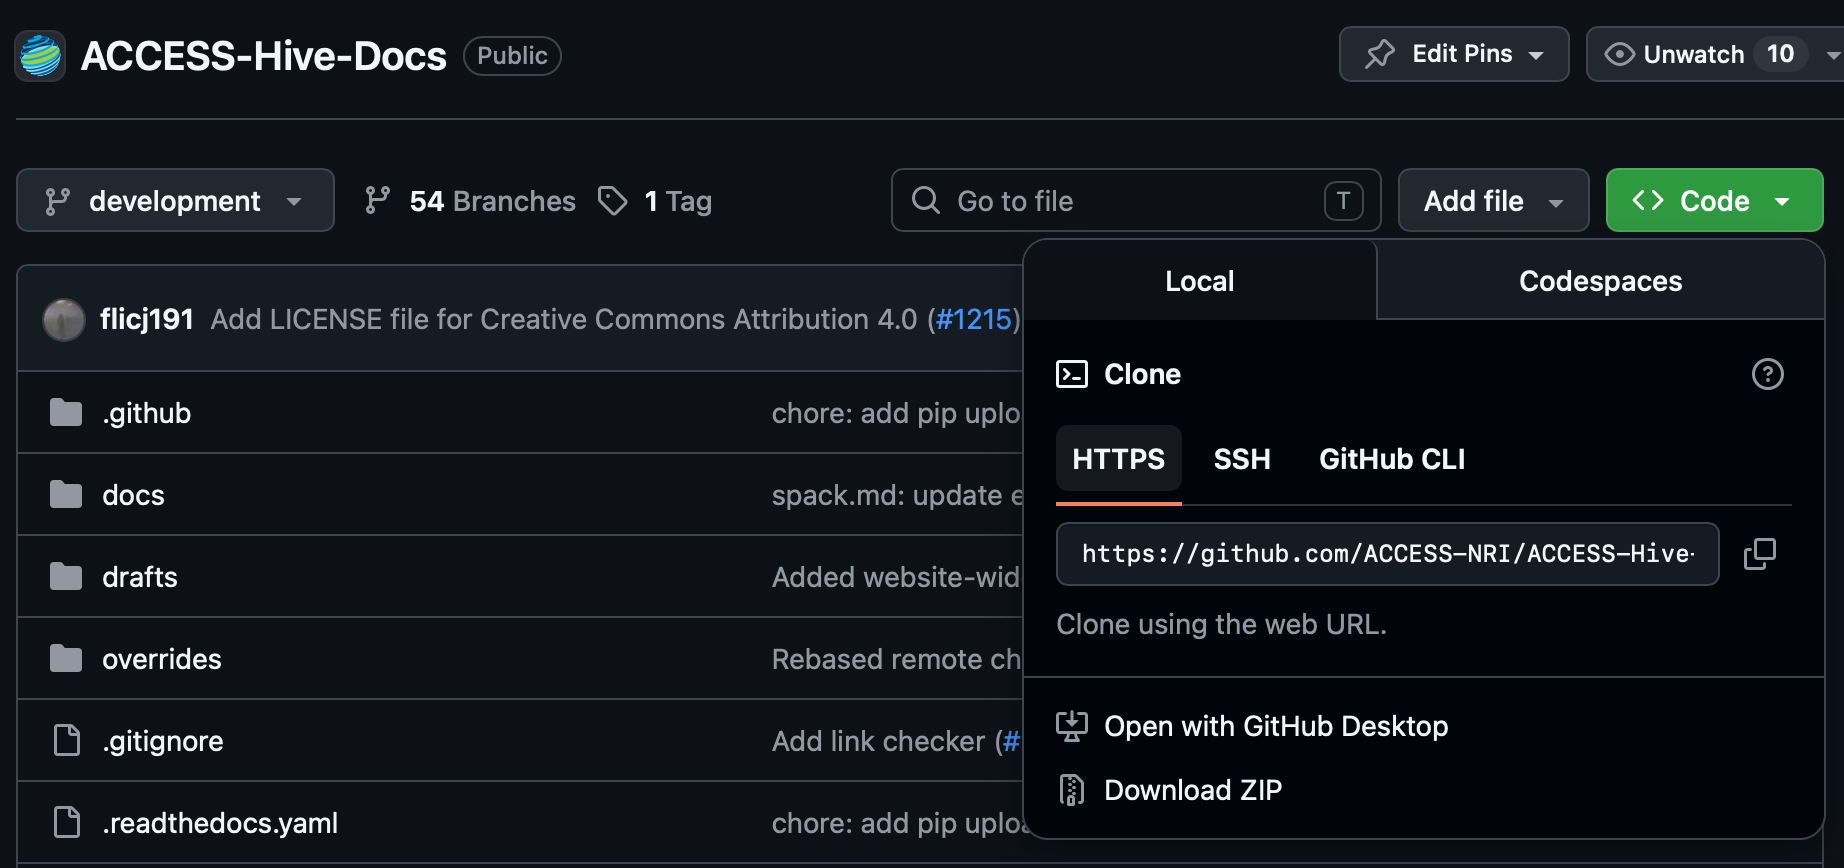This screenshot has height=868, width=1844.
Task: Open 'spack.md: update' commit for docs
Action: [897, 495]
